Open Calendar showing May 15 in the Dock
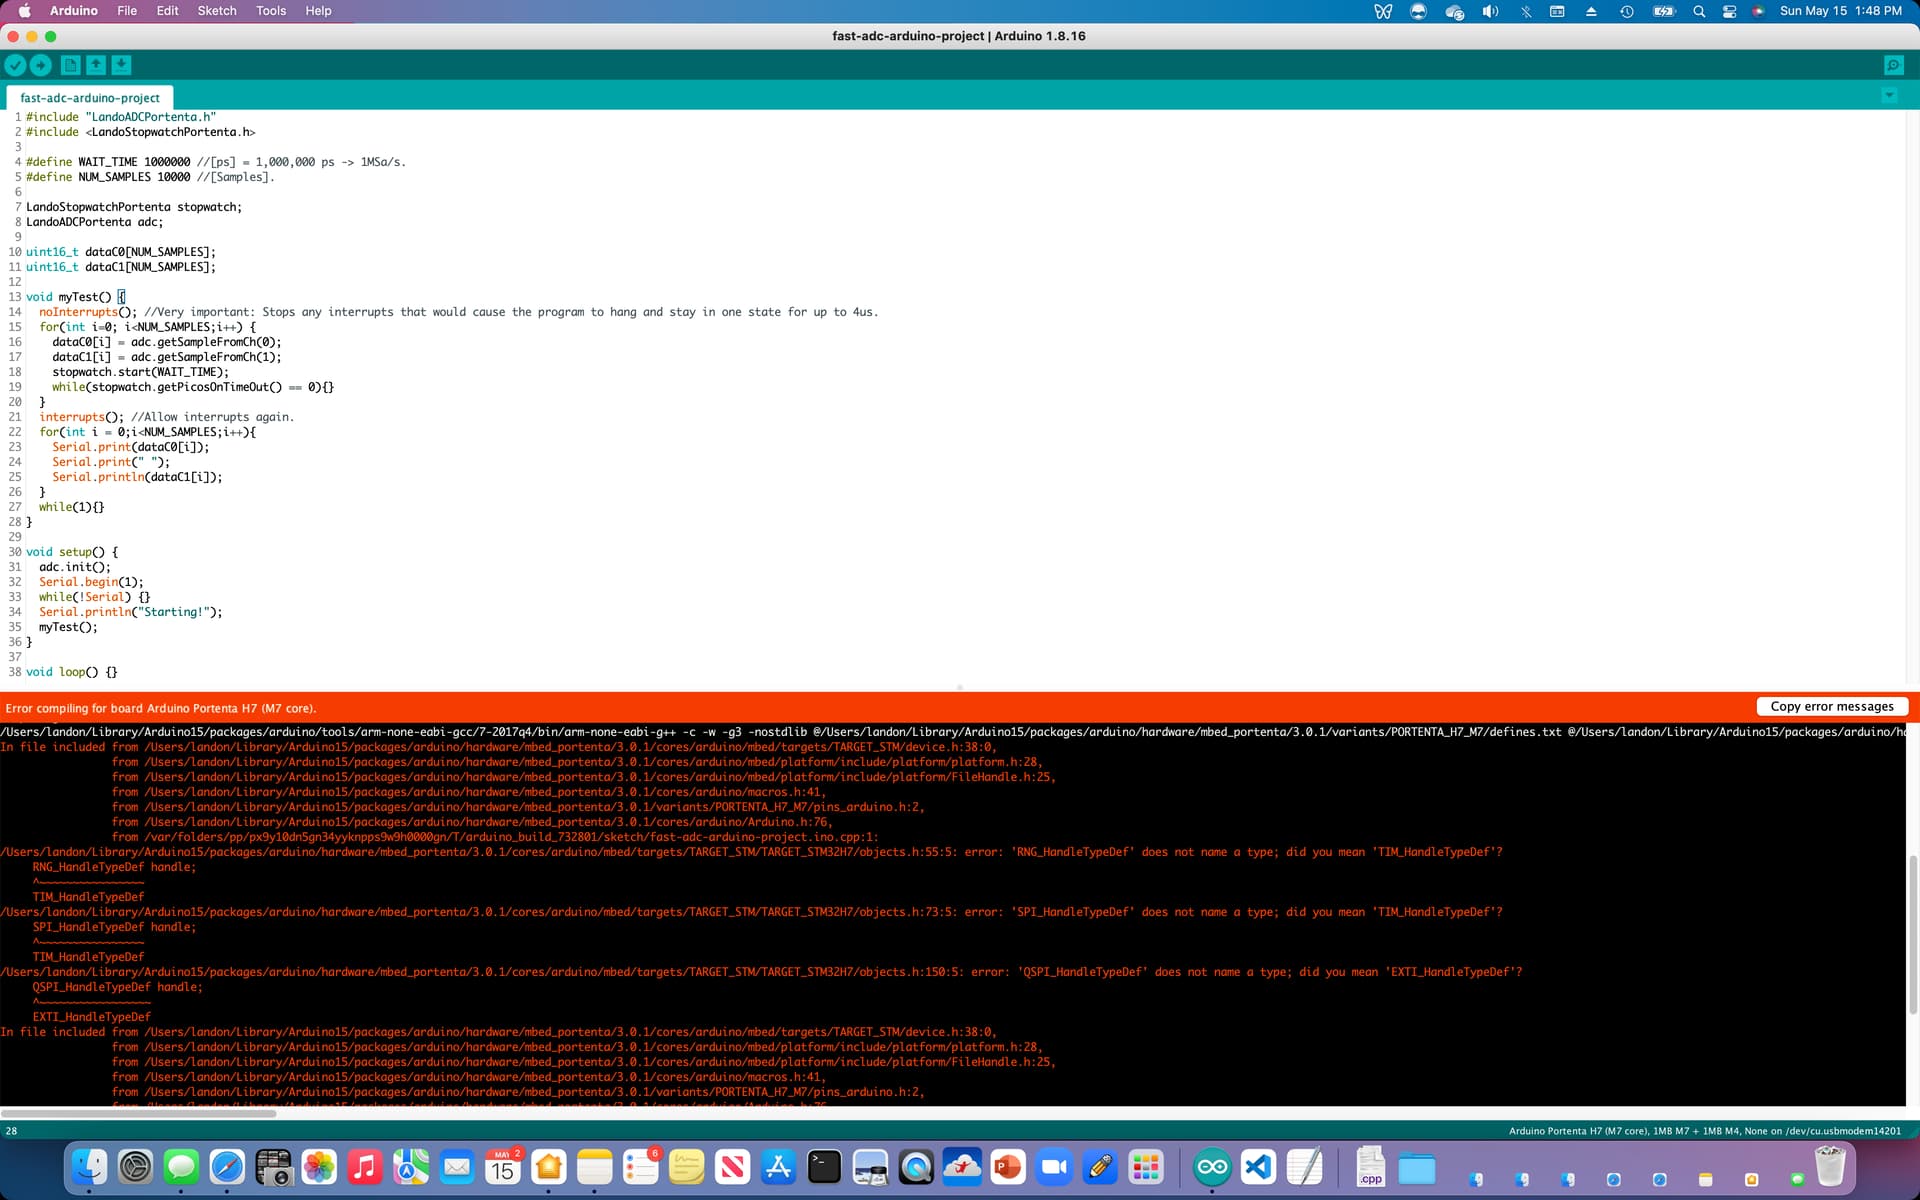The image size is (1920, 1200). 503,1166
